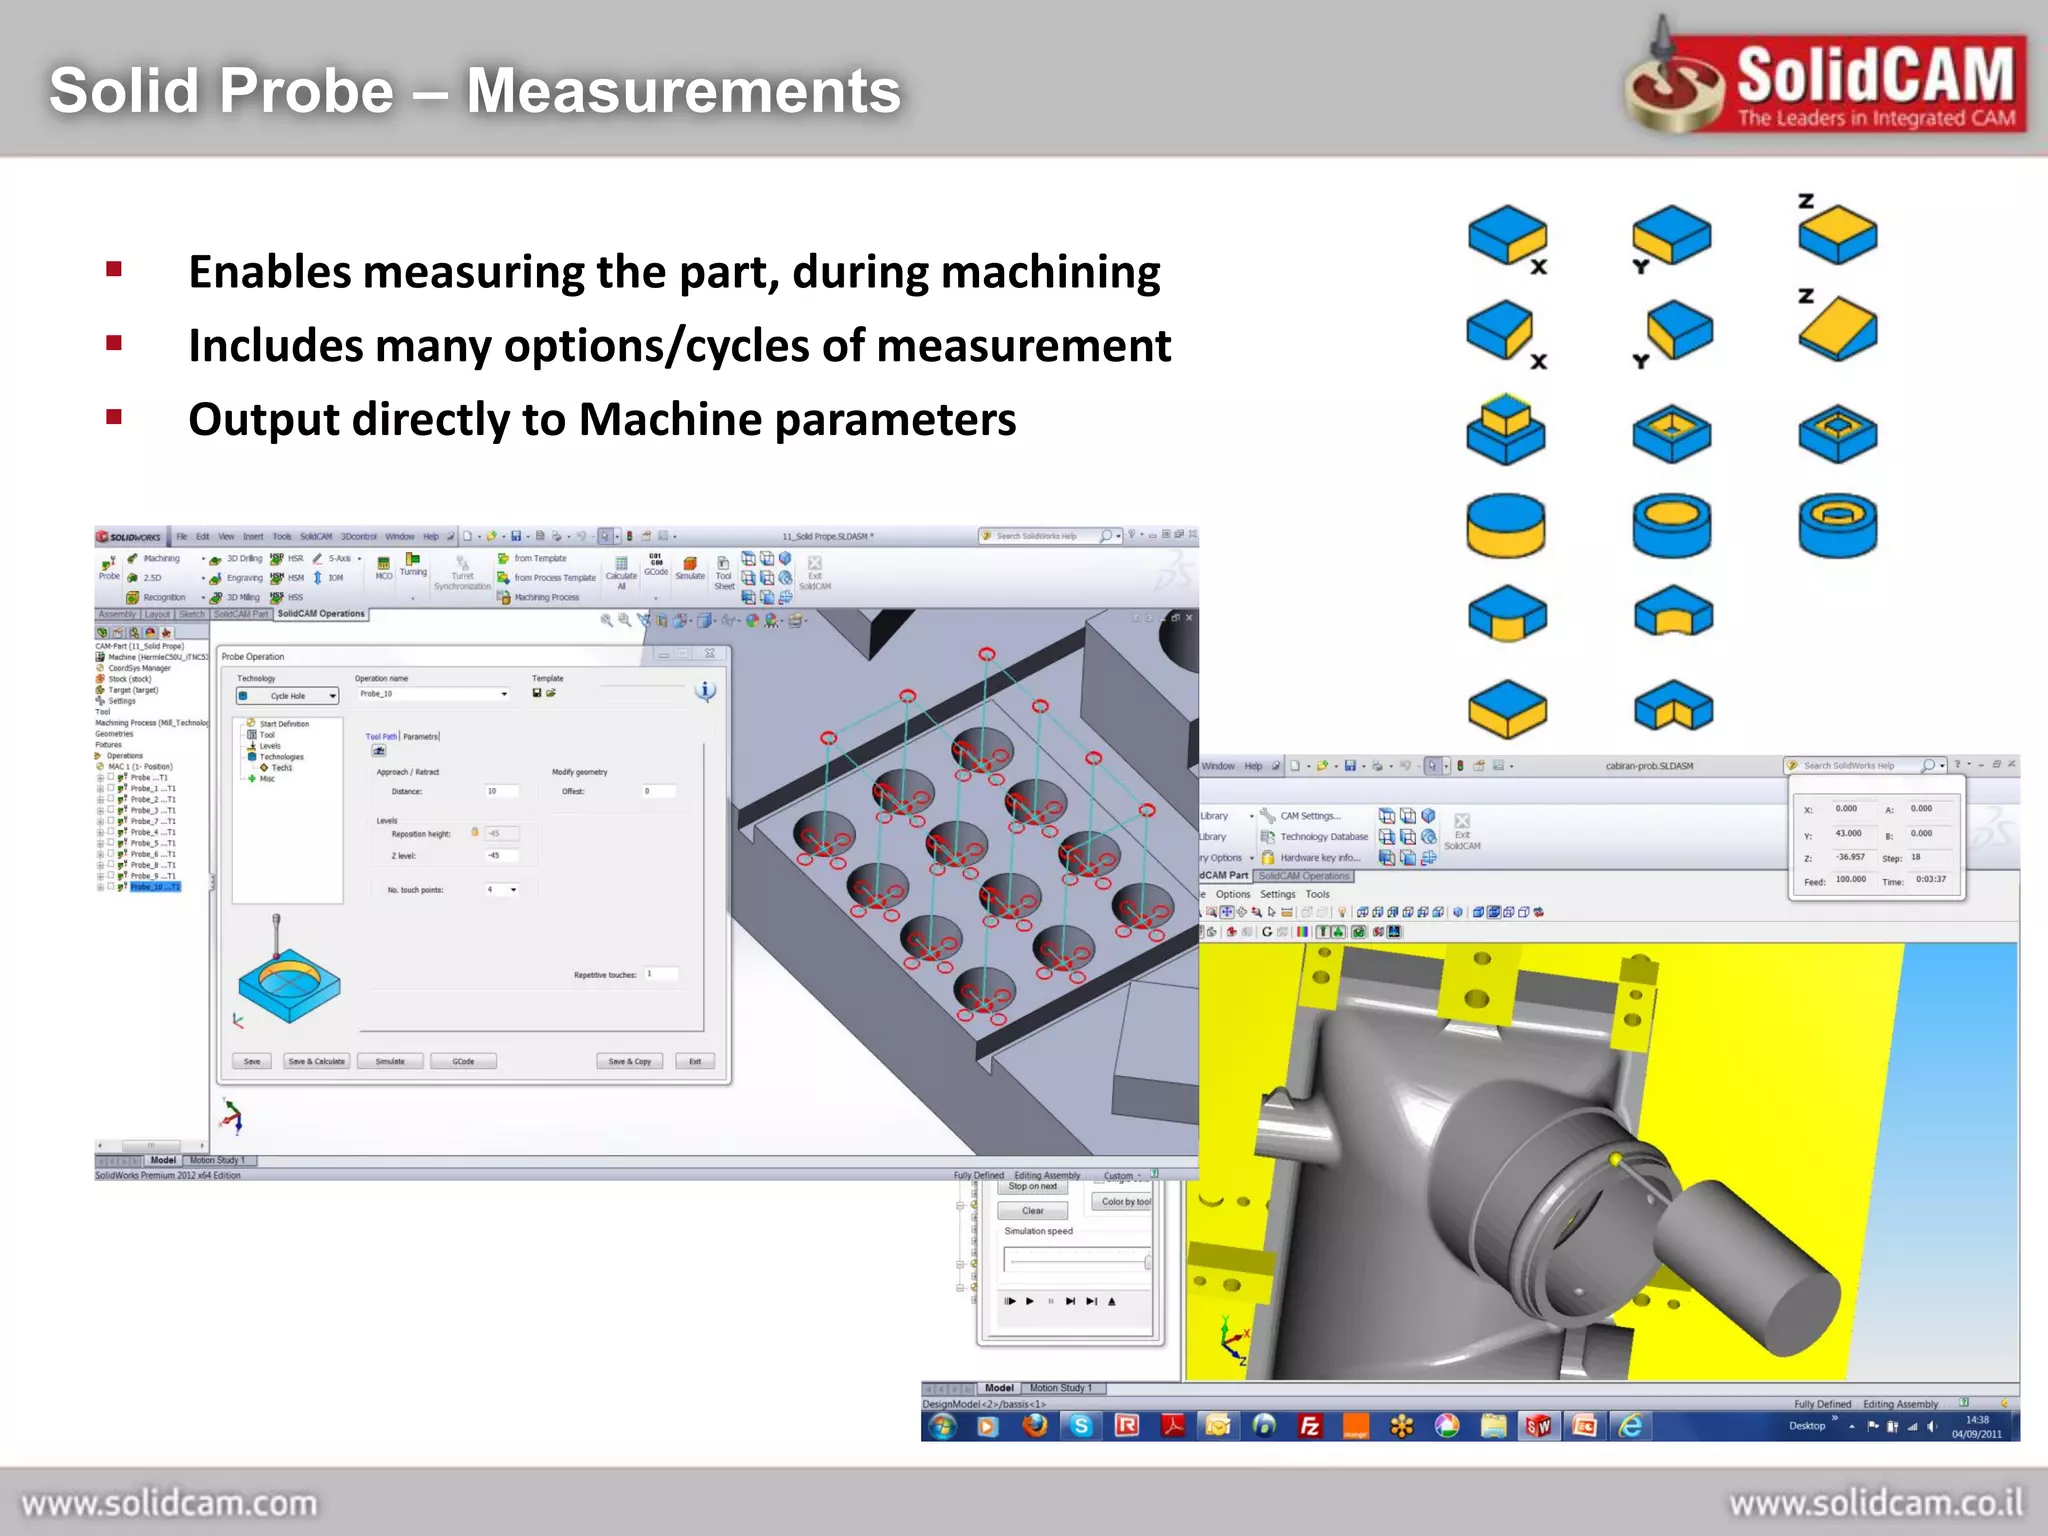Tick the checkbox beside Probe_3 ...T1
Viewport: 2048px width, 1536px height.
[112, 810]
